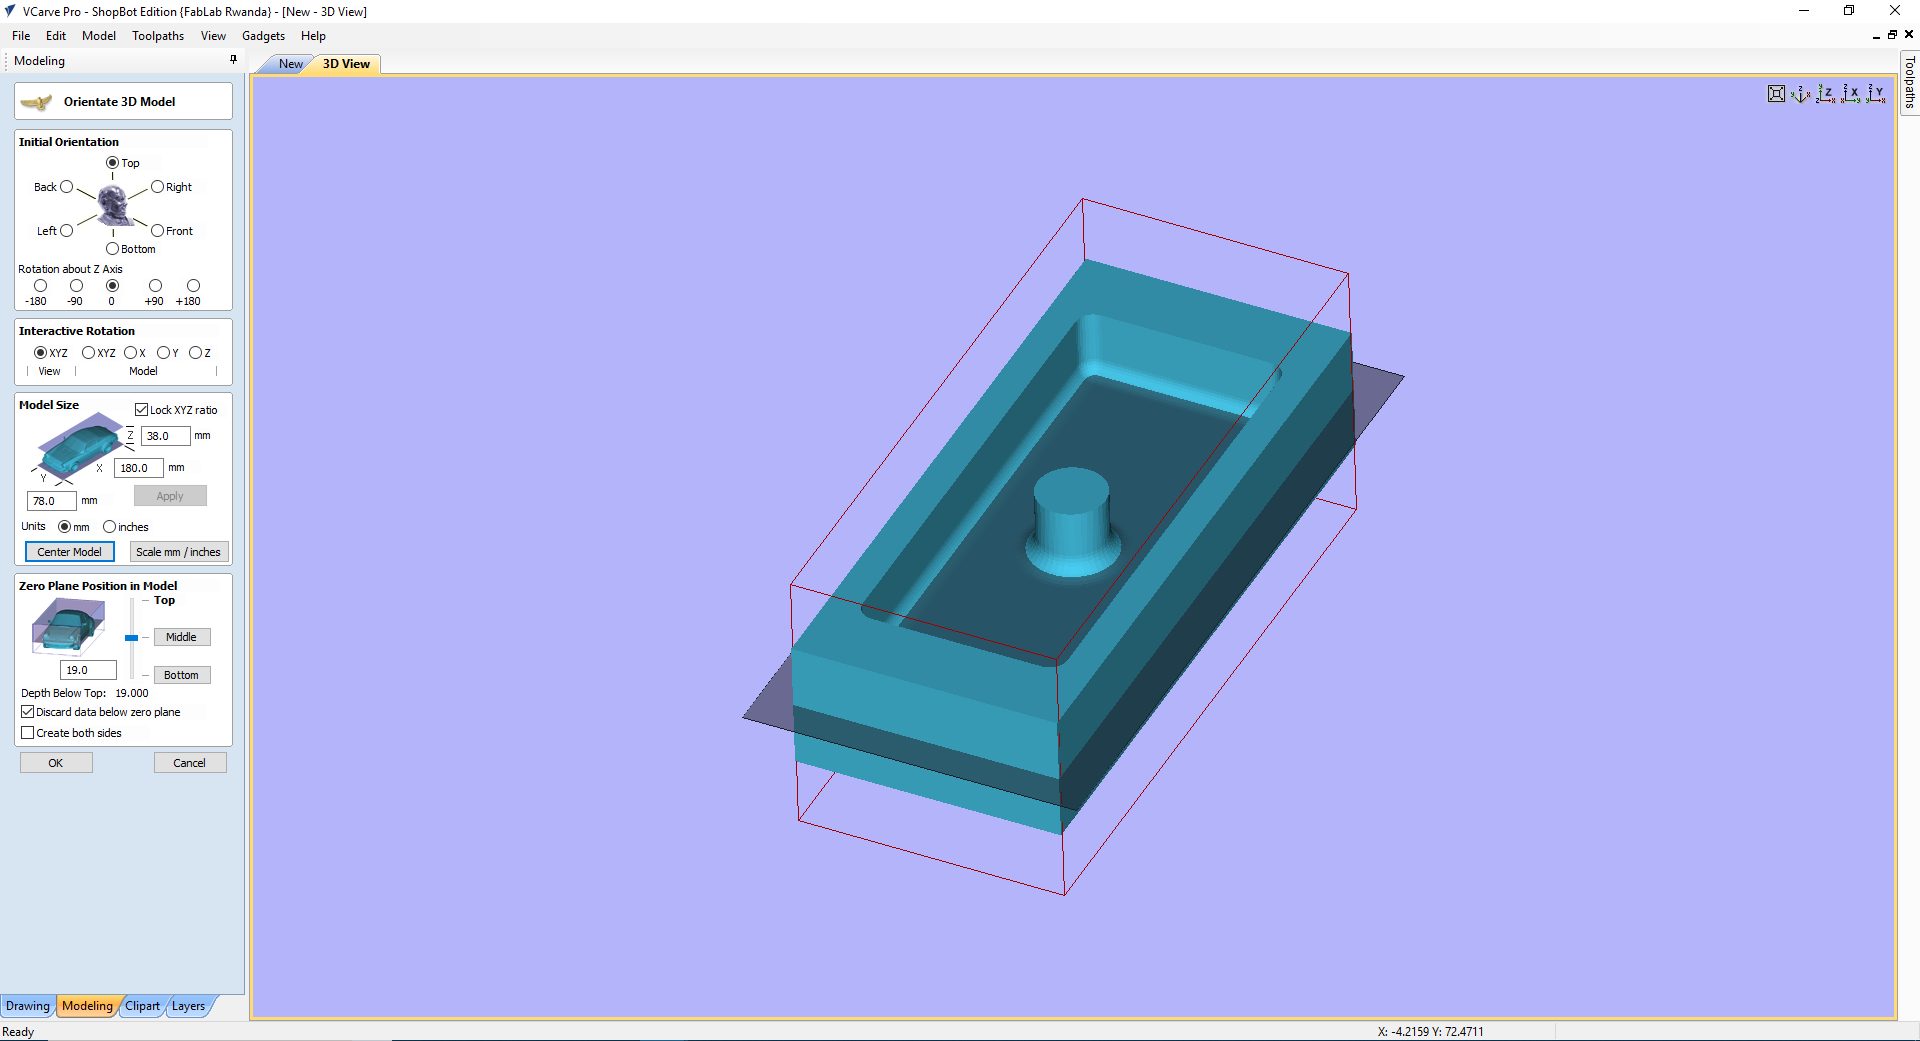Minimize the inner document window
The height and width of the screenshot is (1041, 1920).
[1876, 35]
